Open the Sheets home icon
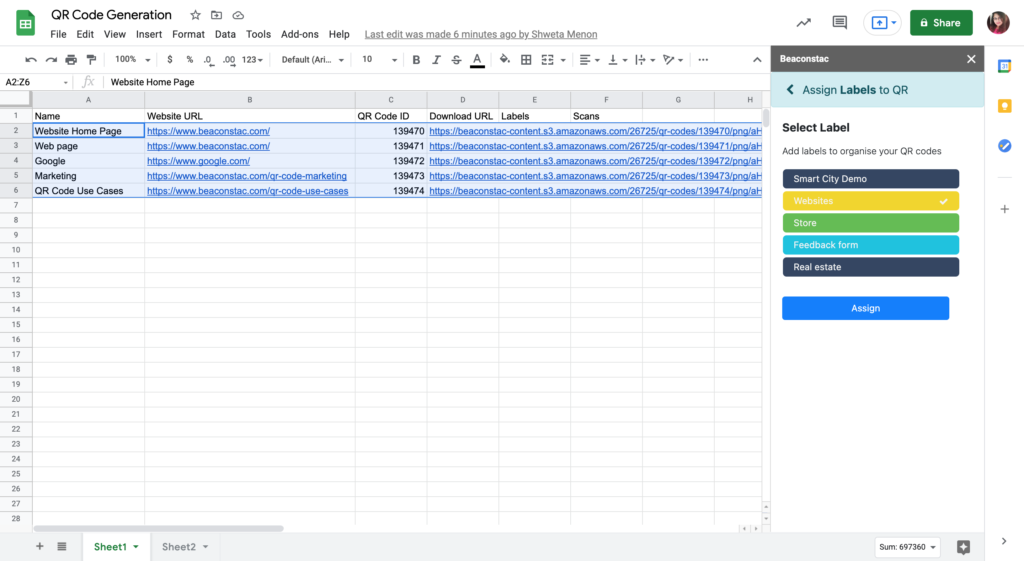Screen dimensions: 1024x561 (25, 23)
